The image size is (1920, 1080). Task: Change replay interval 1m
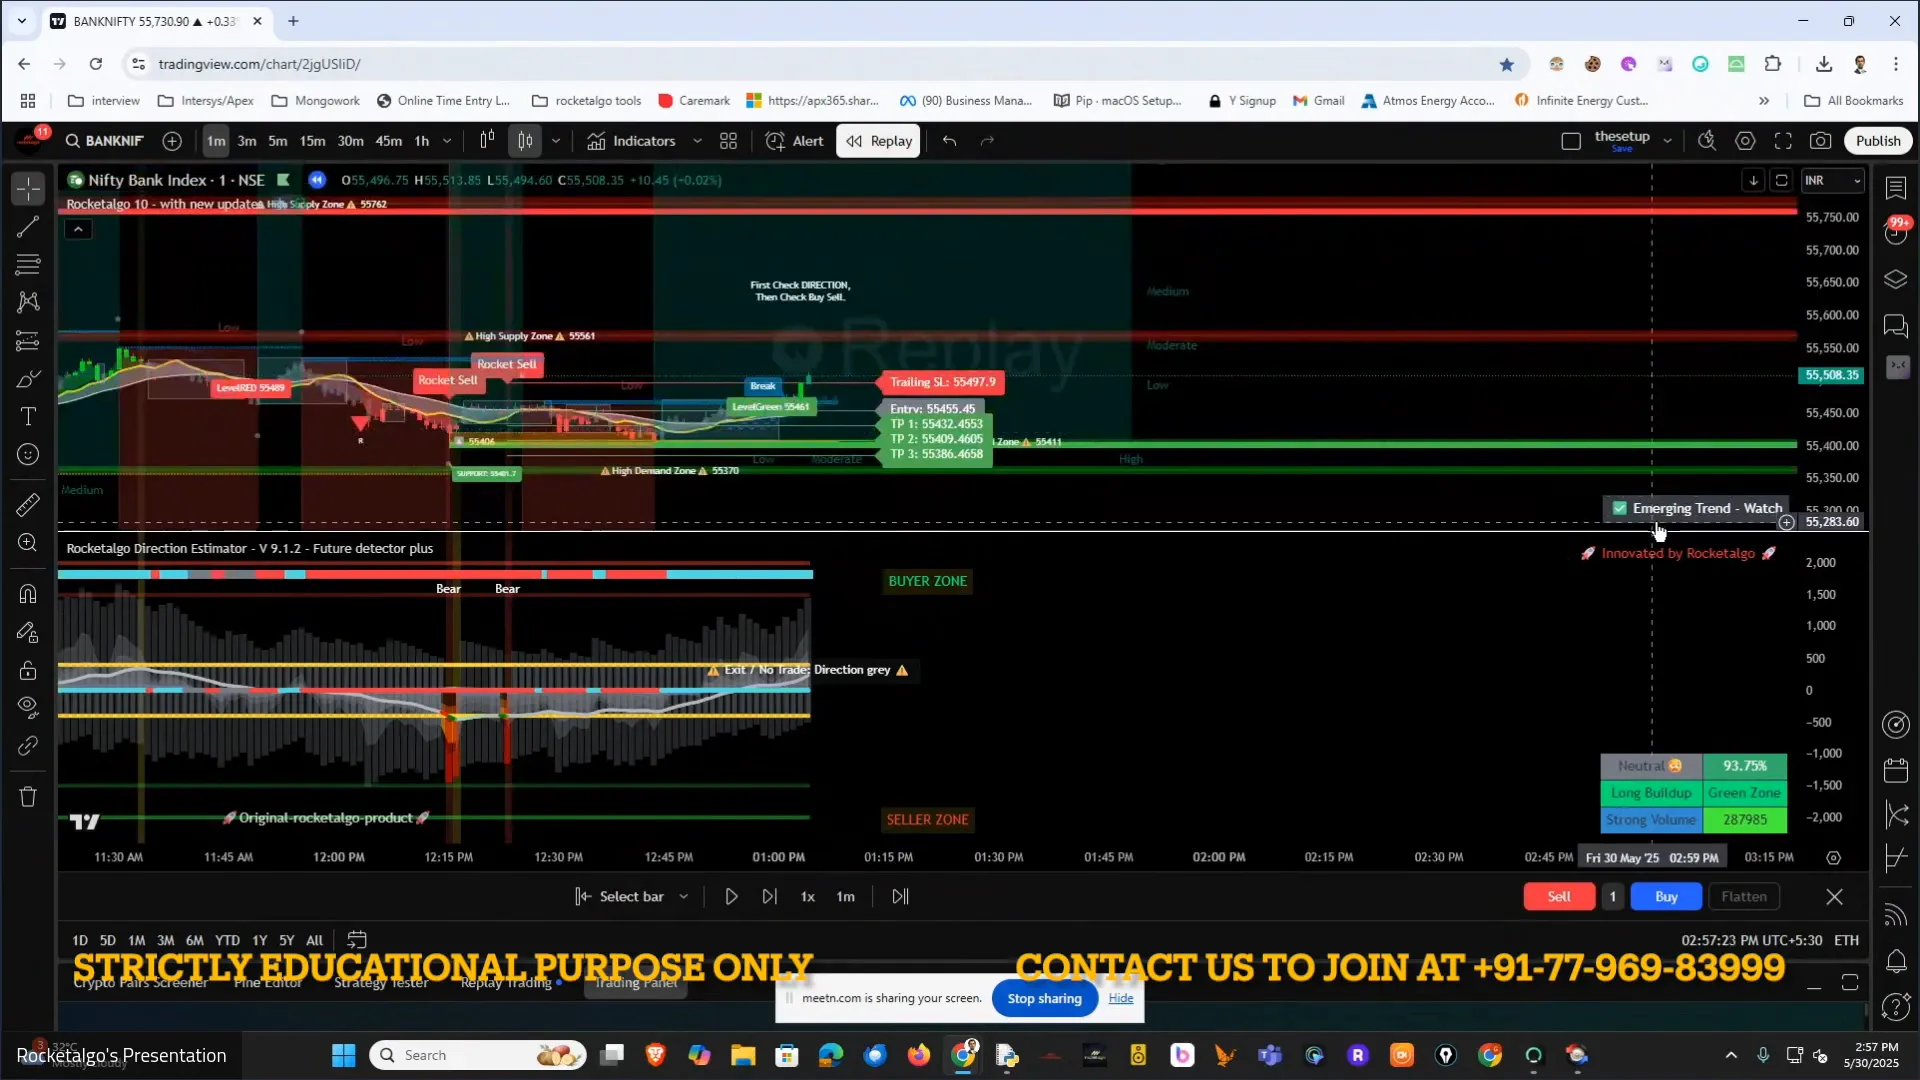tap(845, 897)
